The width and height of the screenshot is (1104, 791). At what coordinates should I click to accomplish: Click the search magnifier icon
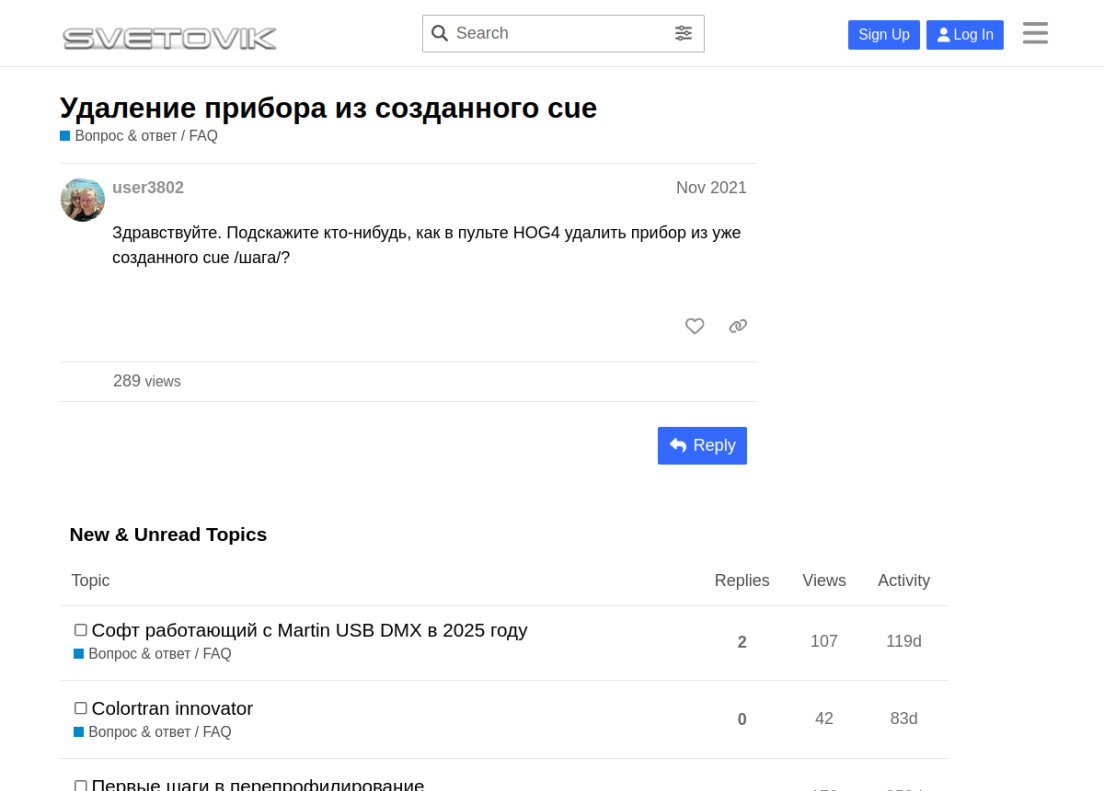(439, 33)
